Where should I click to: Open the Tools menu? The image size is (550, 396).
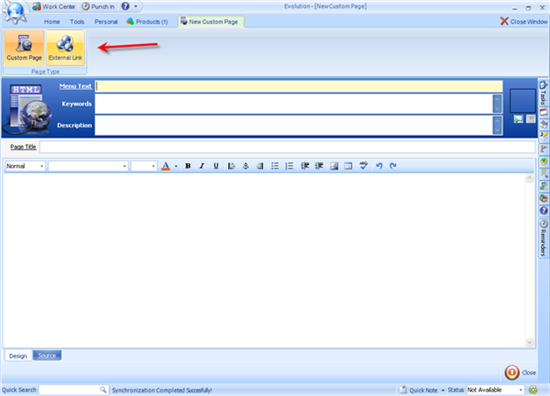(77, 22)
